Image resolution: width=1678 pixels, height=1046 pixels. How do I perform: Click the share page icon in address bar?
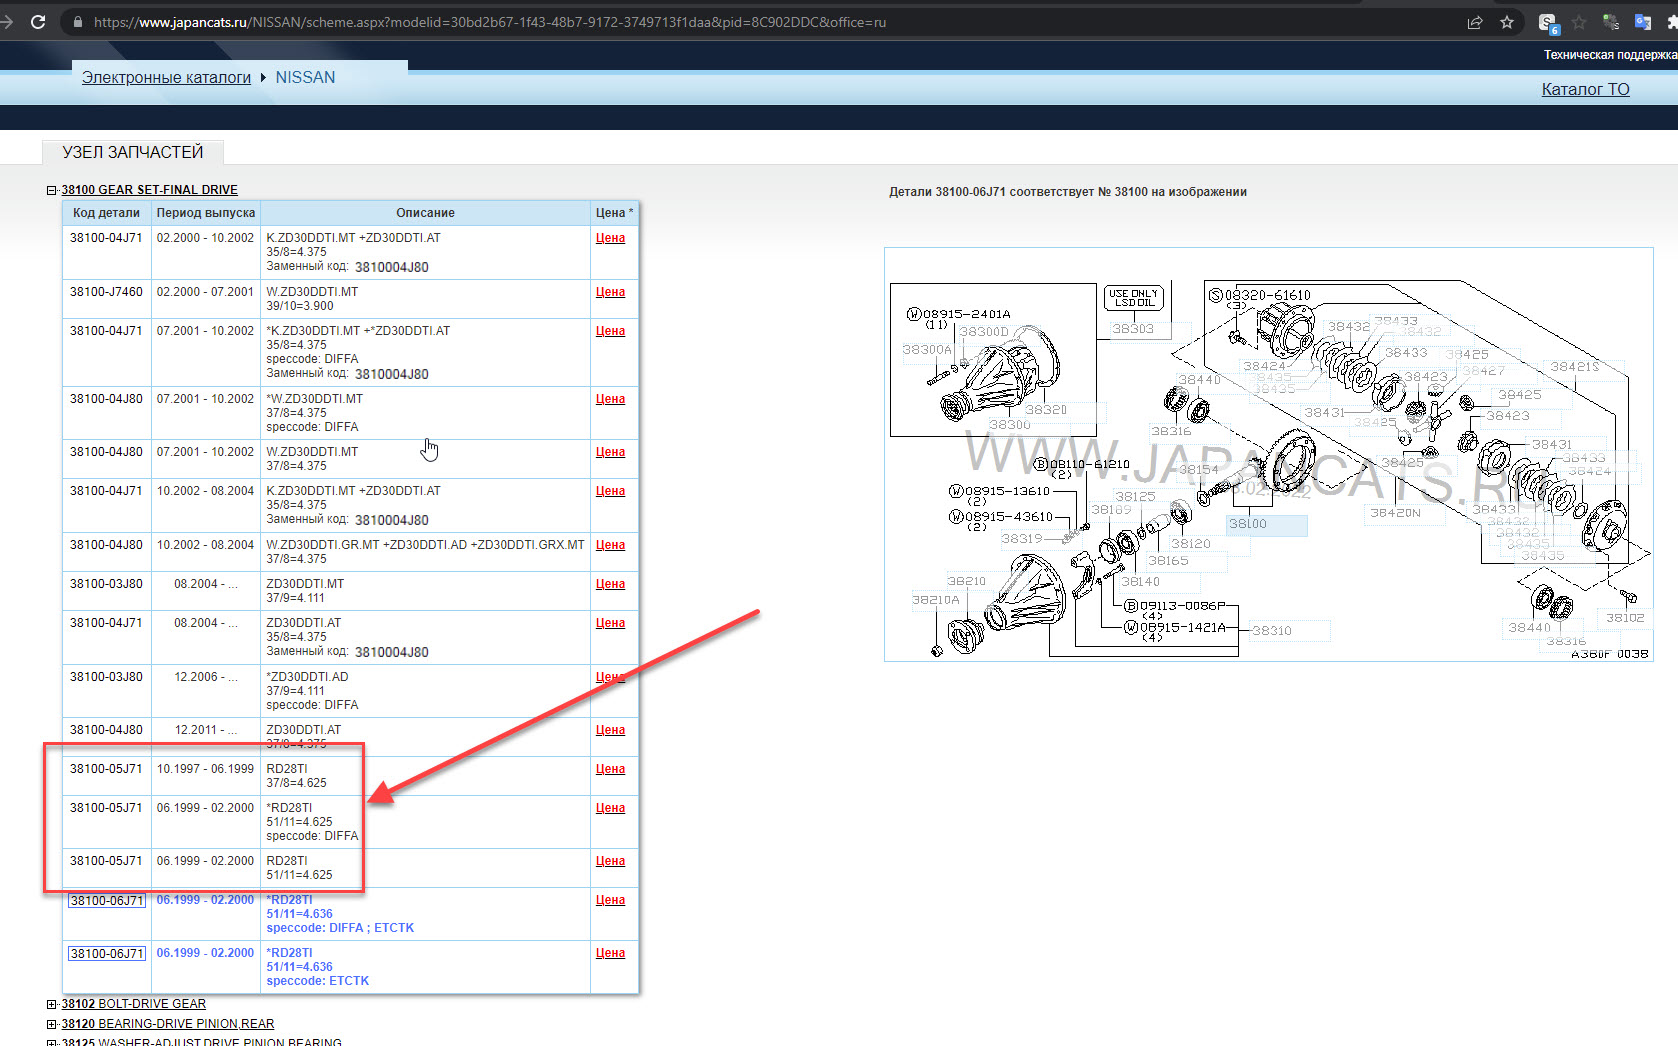[x=1474, y=22]
